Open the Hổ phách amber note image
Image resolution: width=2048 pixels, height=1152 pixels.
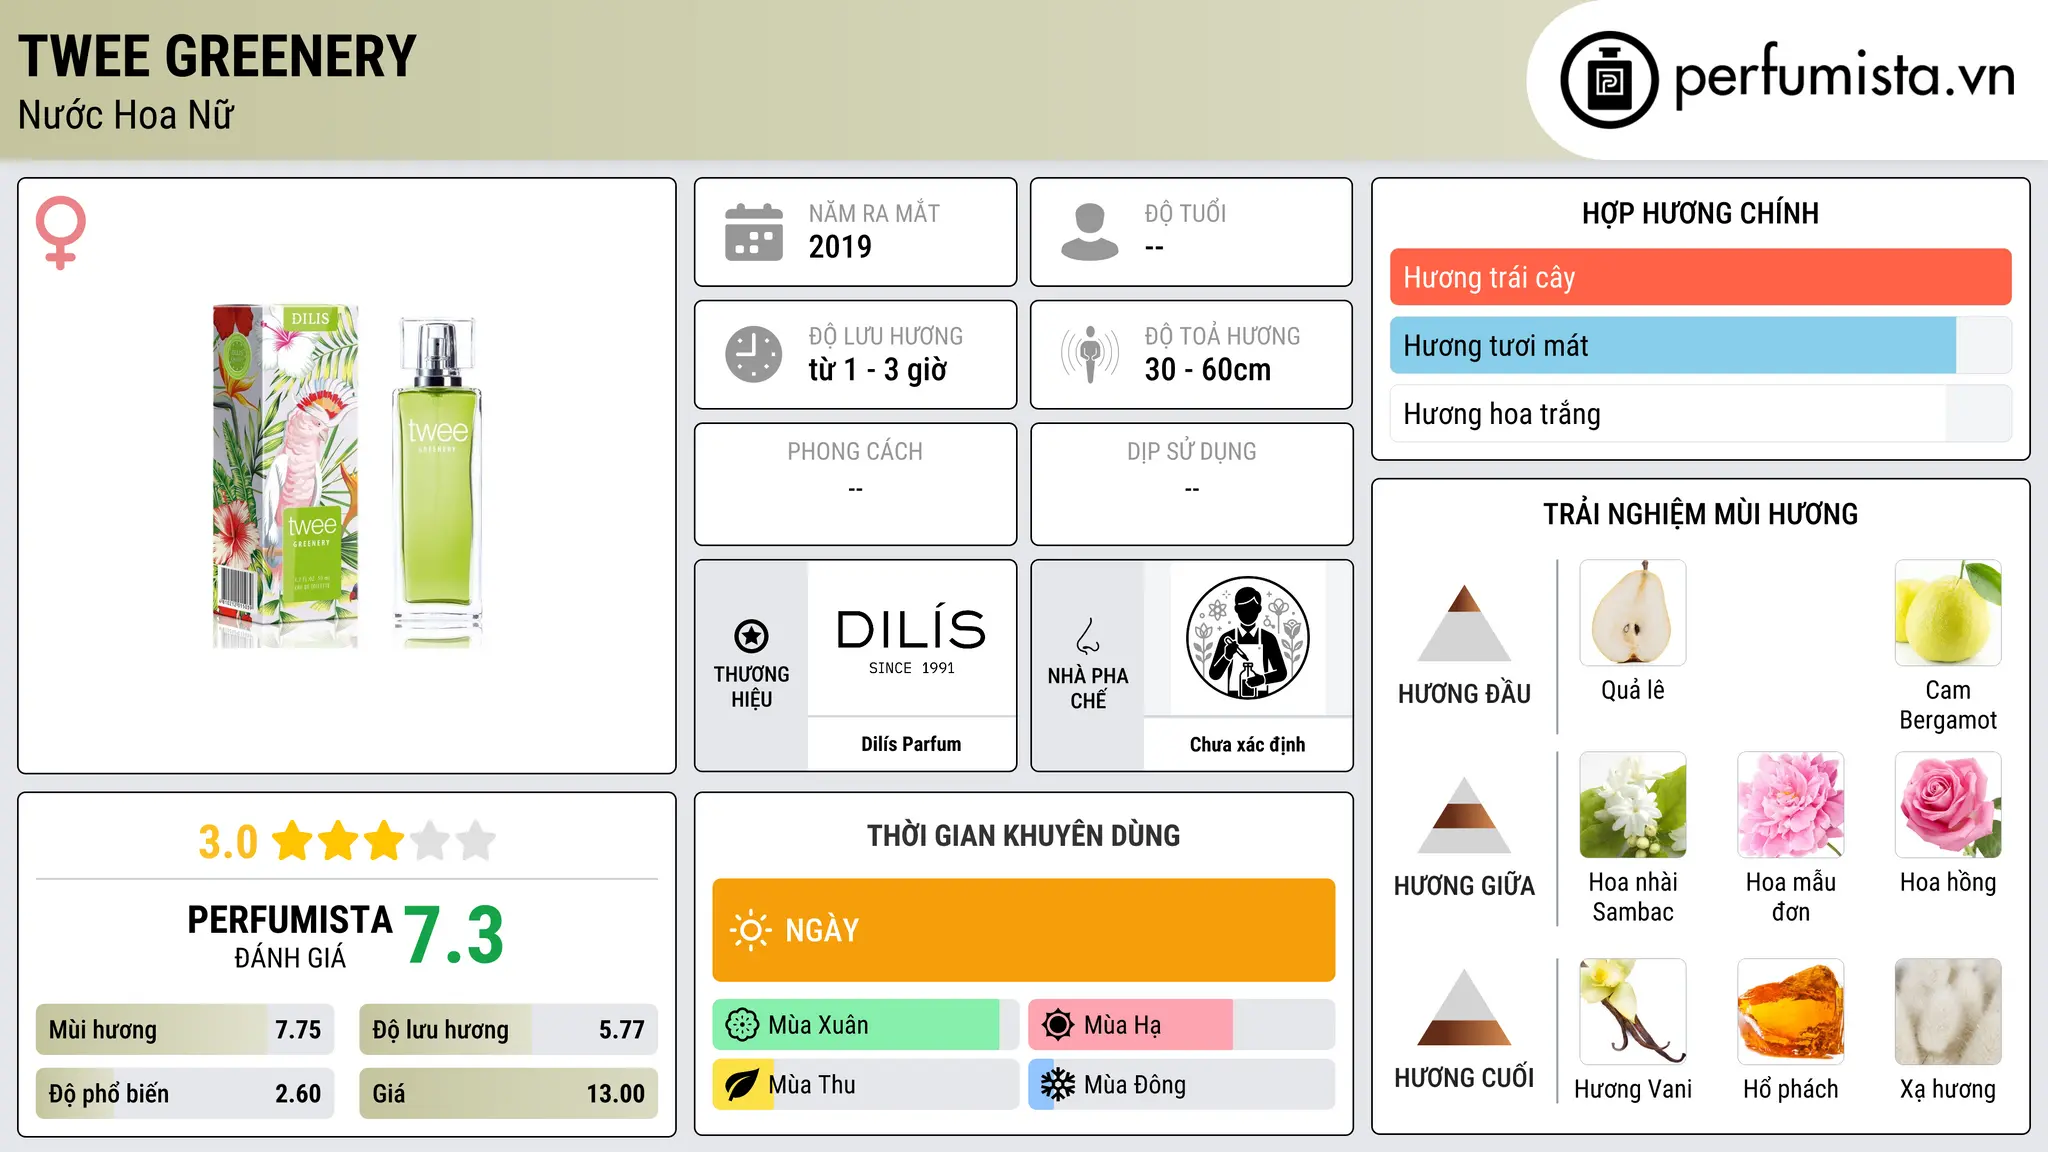click(1791, 1012)
